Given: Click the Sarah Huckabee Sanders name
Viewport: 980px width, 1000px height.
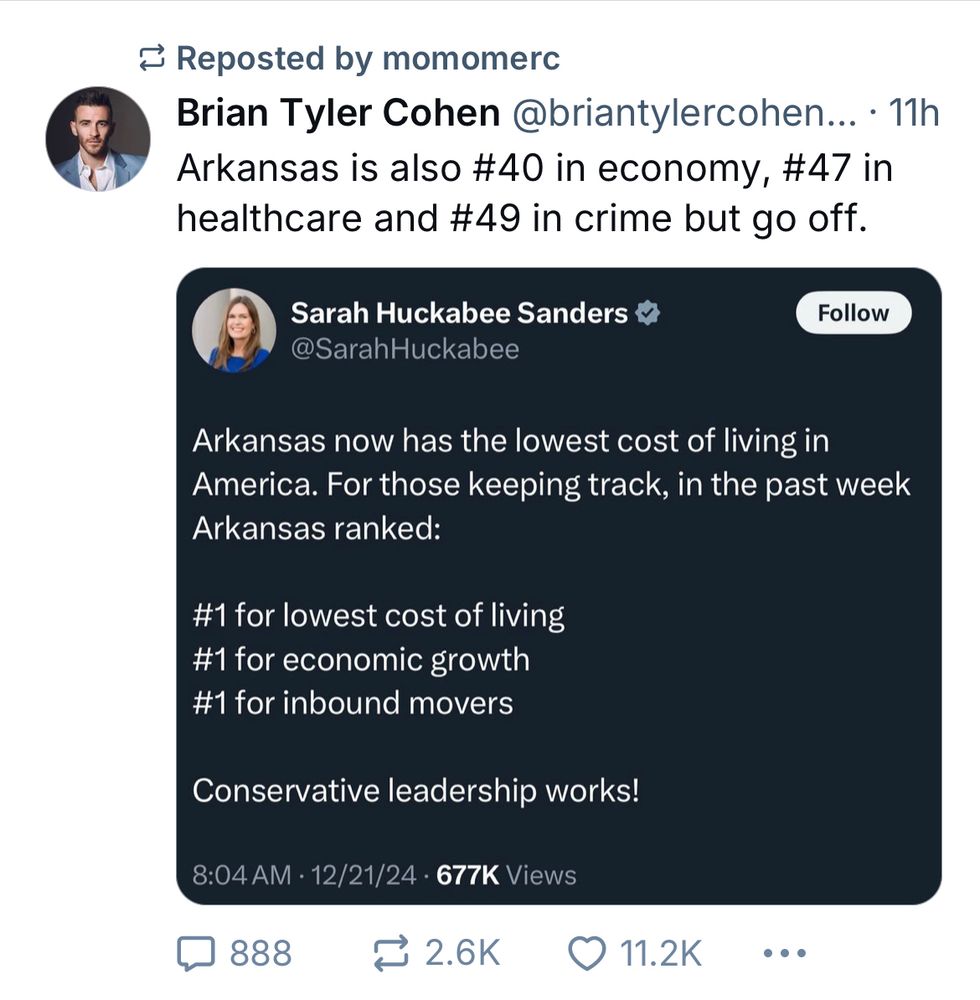Looking at the screenshot, I should coord(459,313).
